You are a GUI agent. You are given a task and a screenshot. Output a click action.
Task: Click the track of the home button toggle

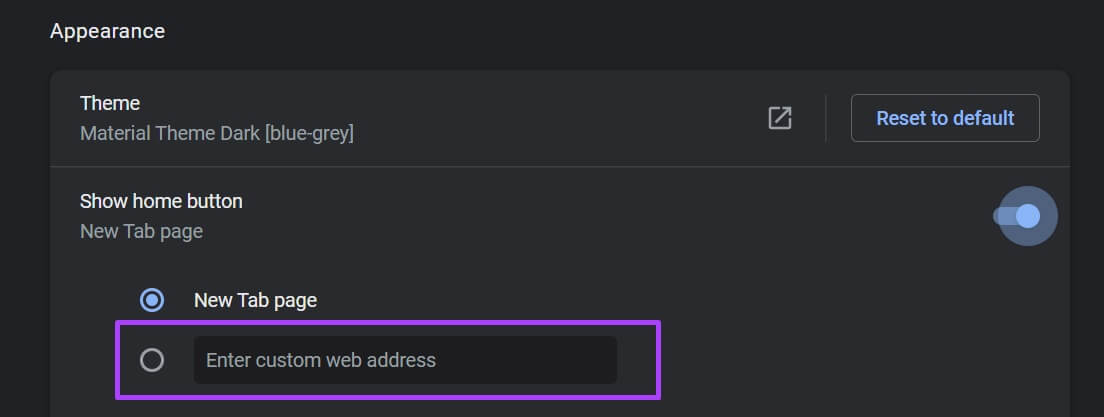1004,216
